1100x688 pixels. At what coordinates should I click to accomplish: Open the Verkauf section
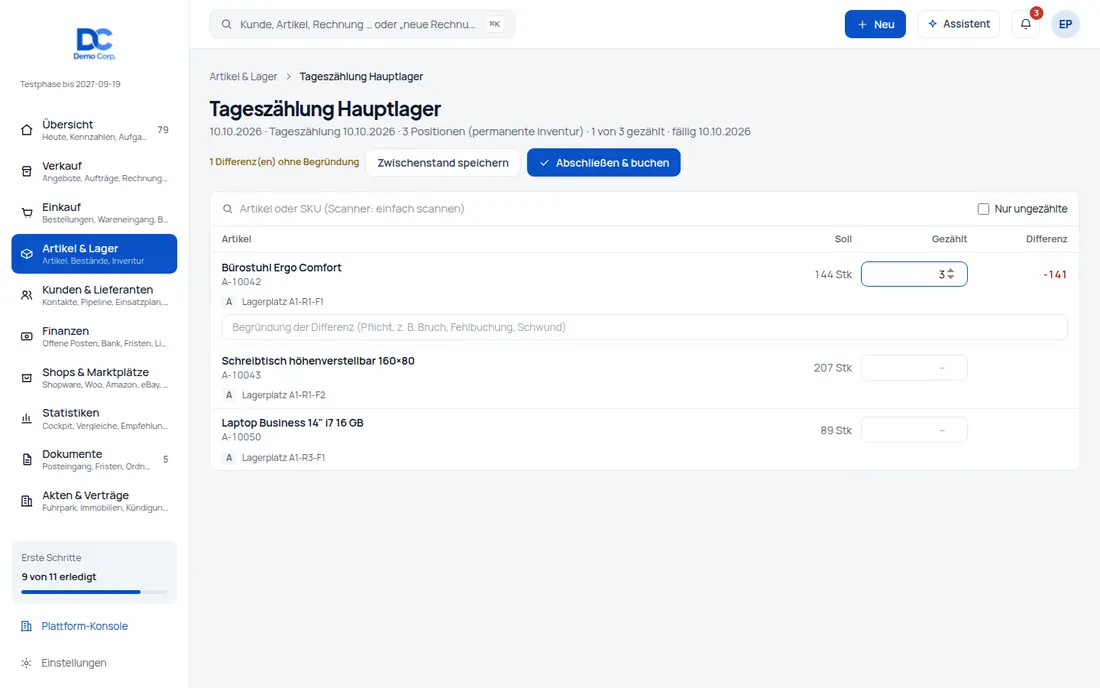94,171
